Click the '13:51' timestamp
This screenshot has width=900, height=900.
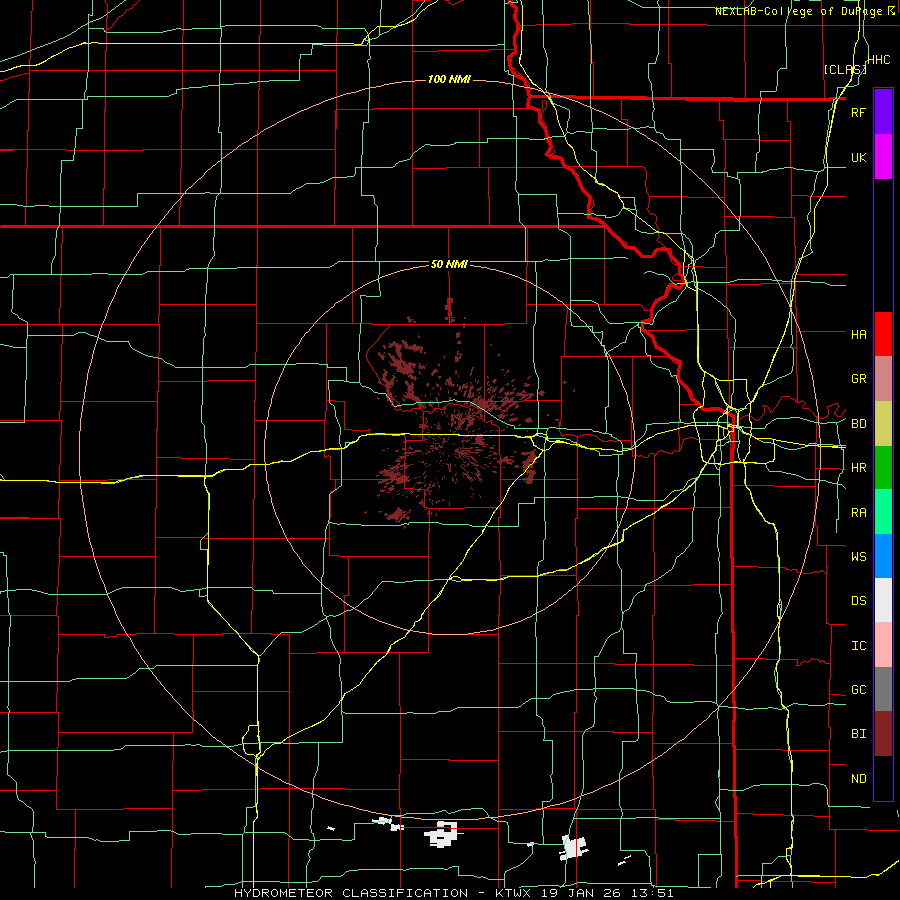(x=654, y=893)
